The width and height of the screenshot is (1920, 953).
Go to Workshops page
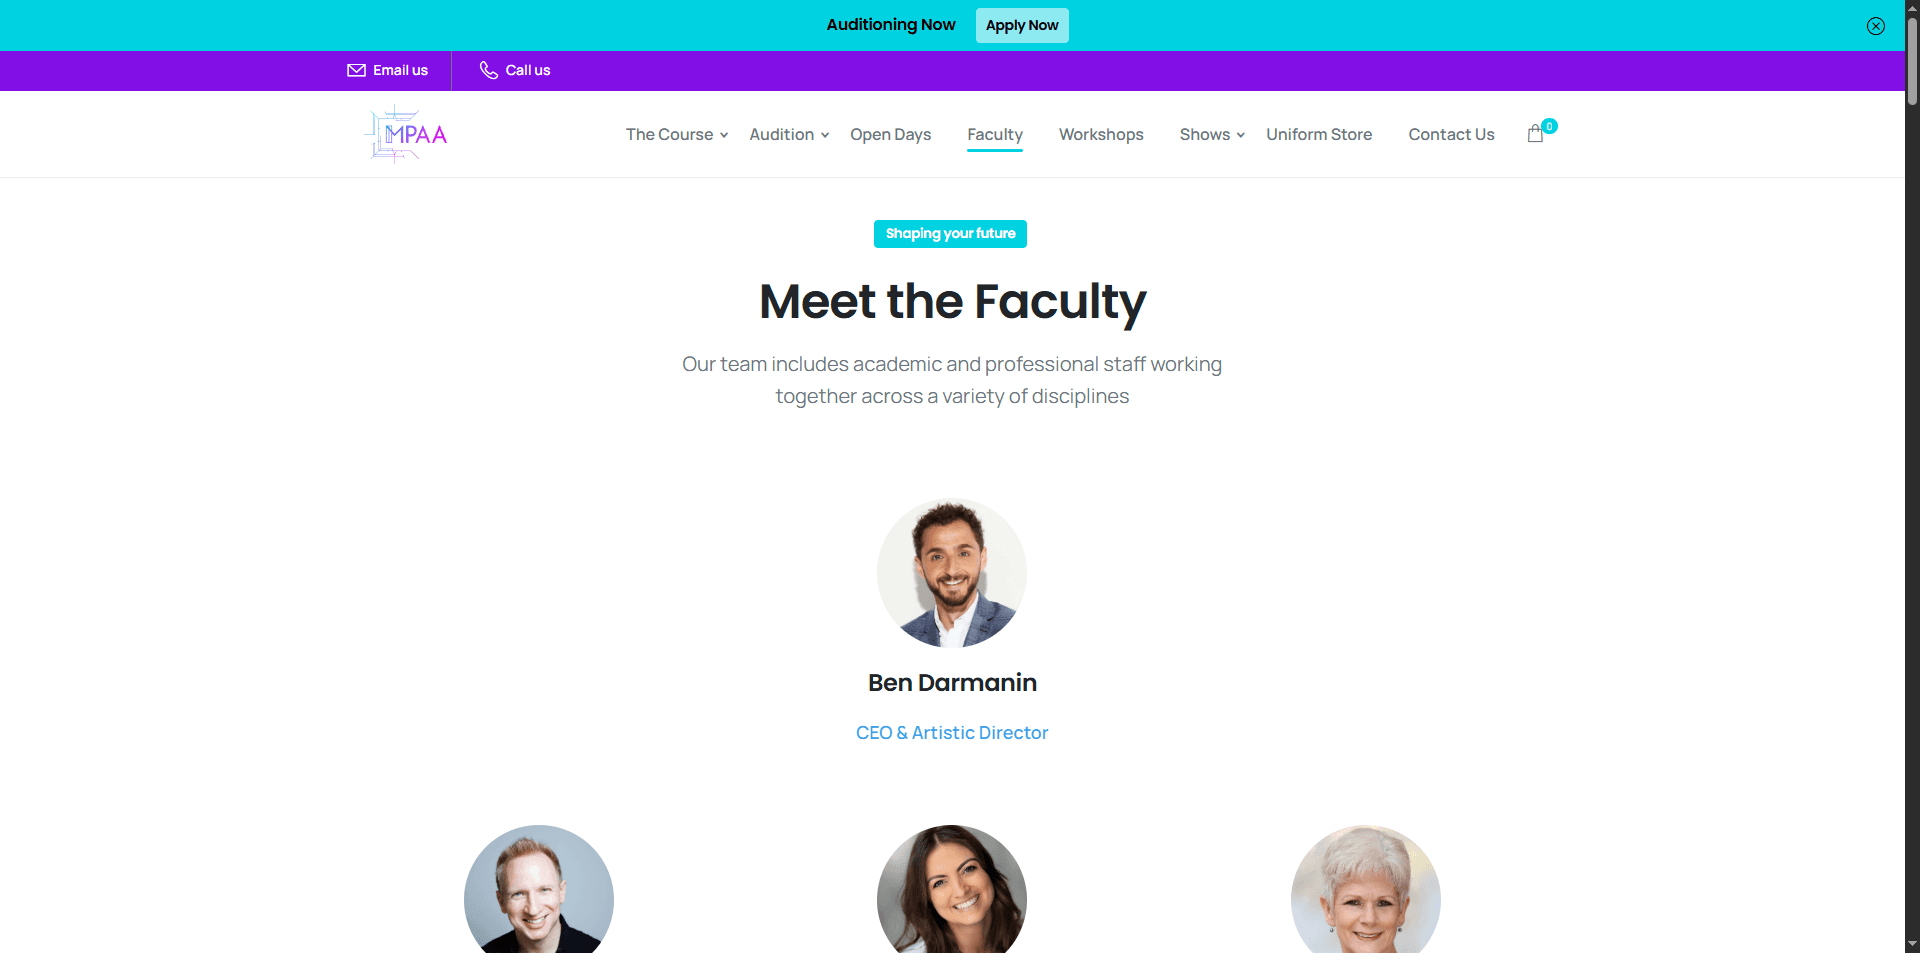coord(1101,134)
